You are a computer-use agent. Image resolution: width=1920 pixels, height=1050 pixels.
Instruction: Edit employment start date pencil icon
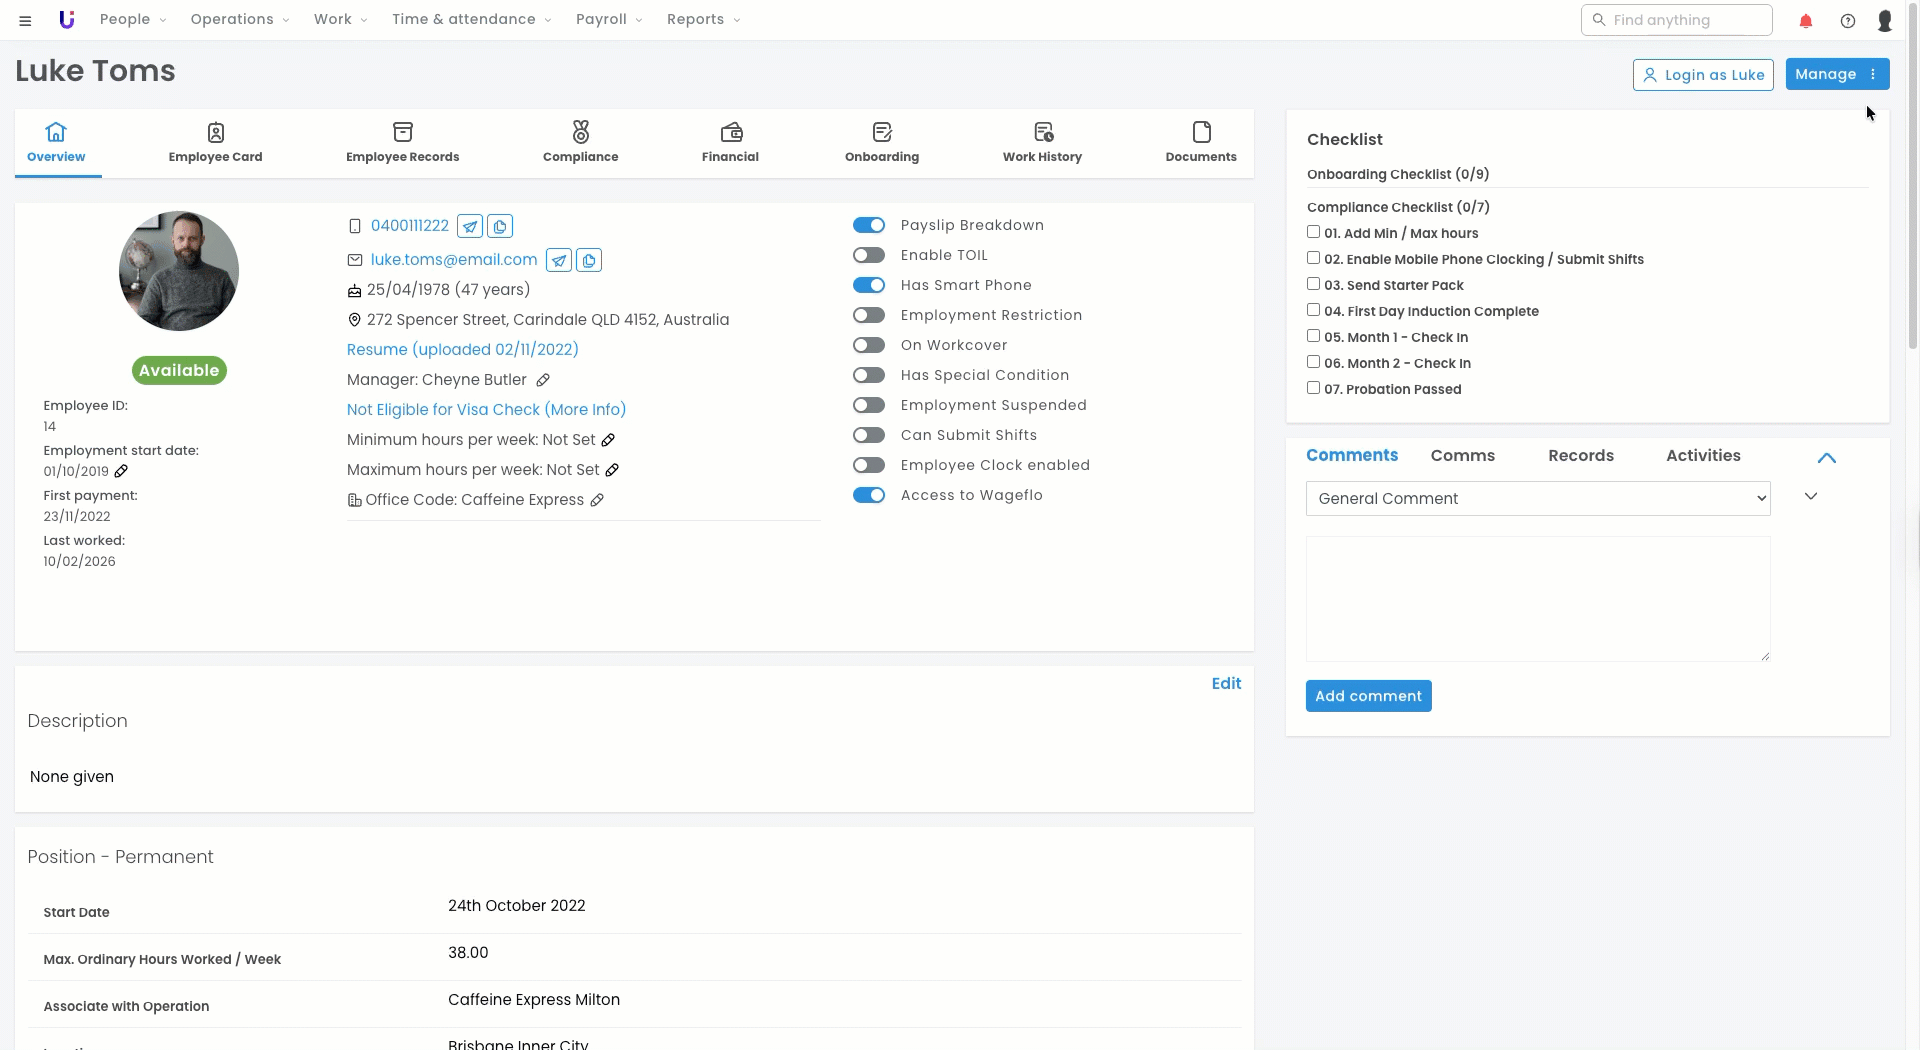point(121,471)
